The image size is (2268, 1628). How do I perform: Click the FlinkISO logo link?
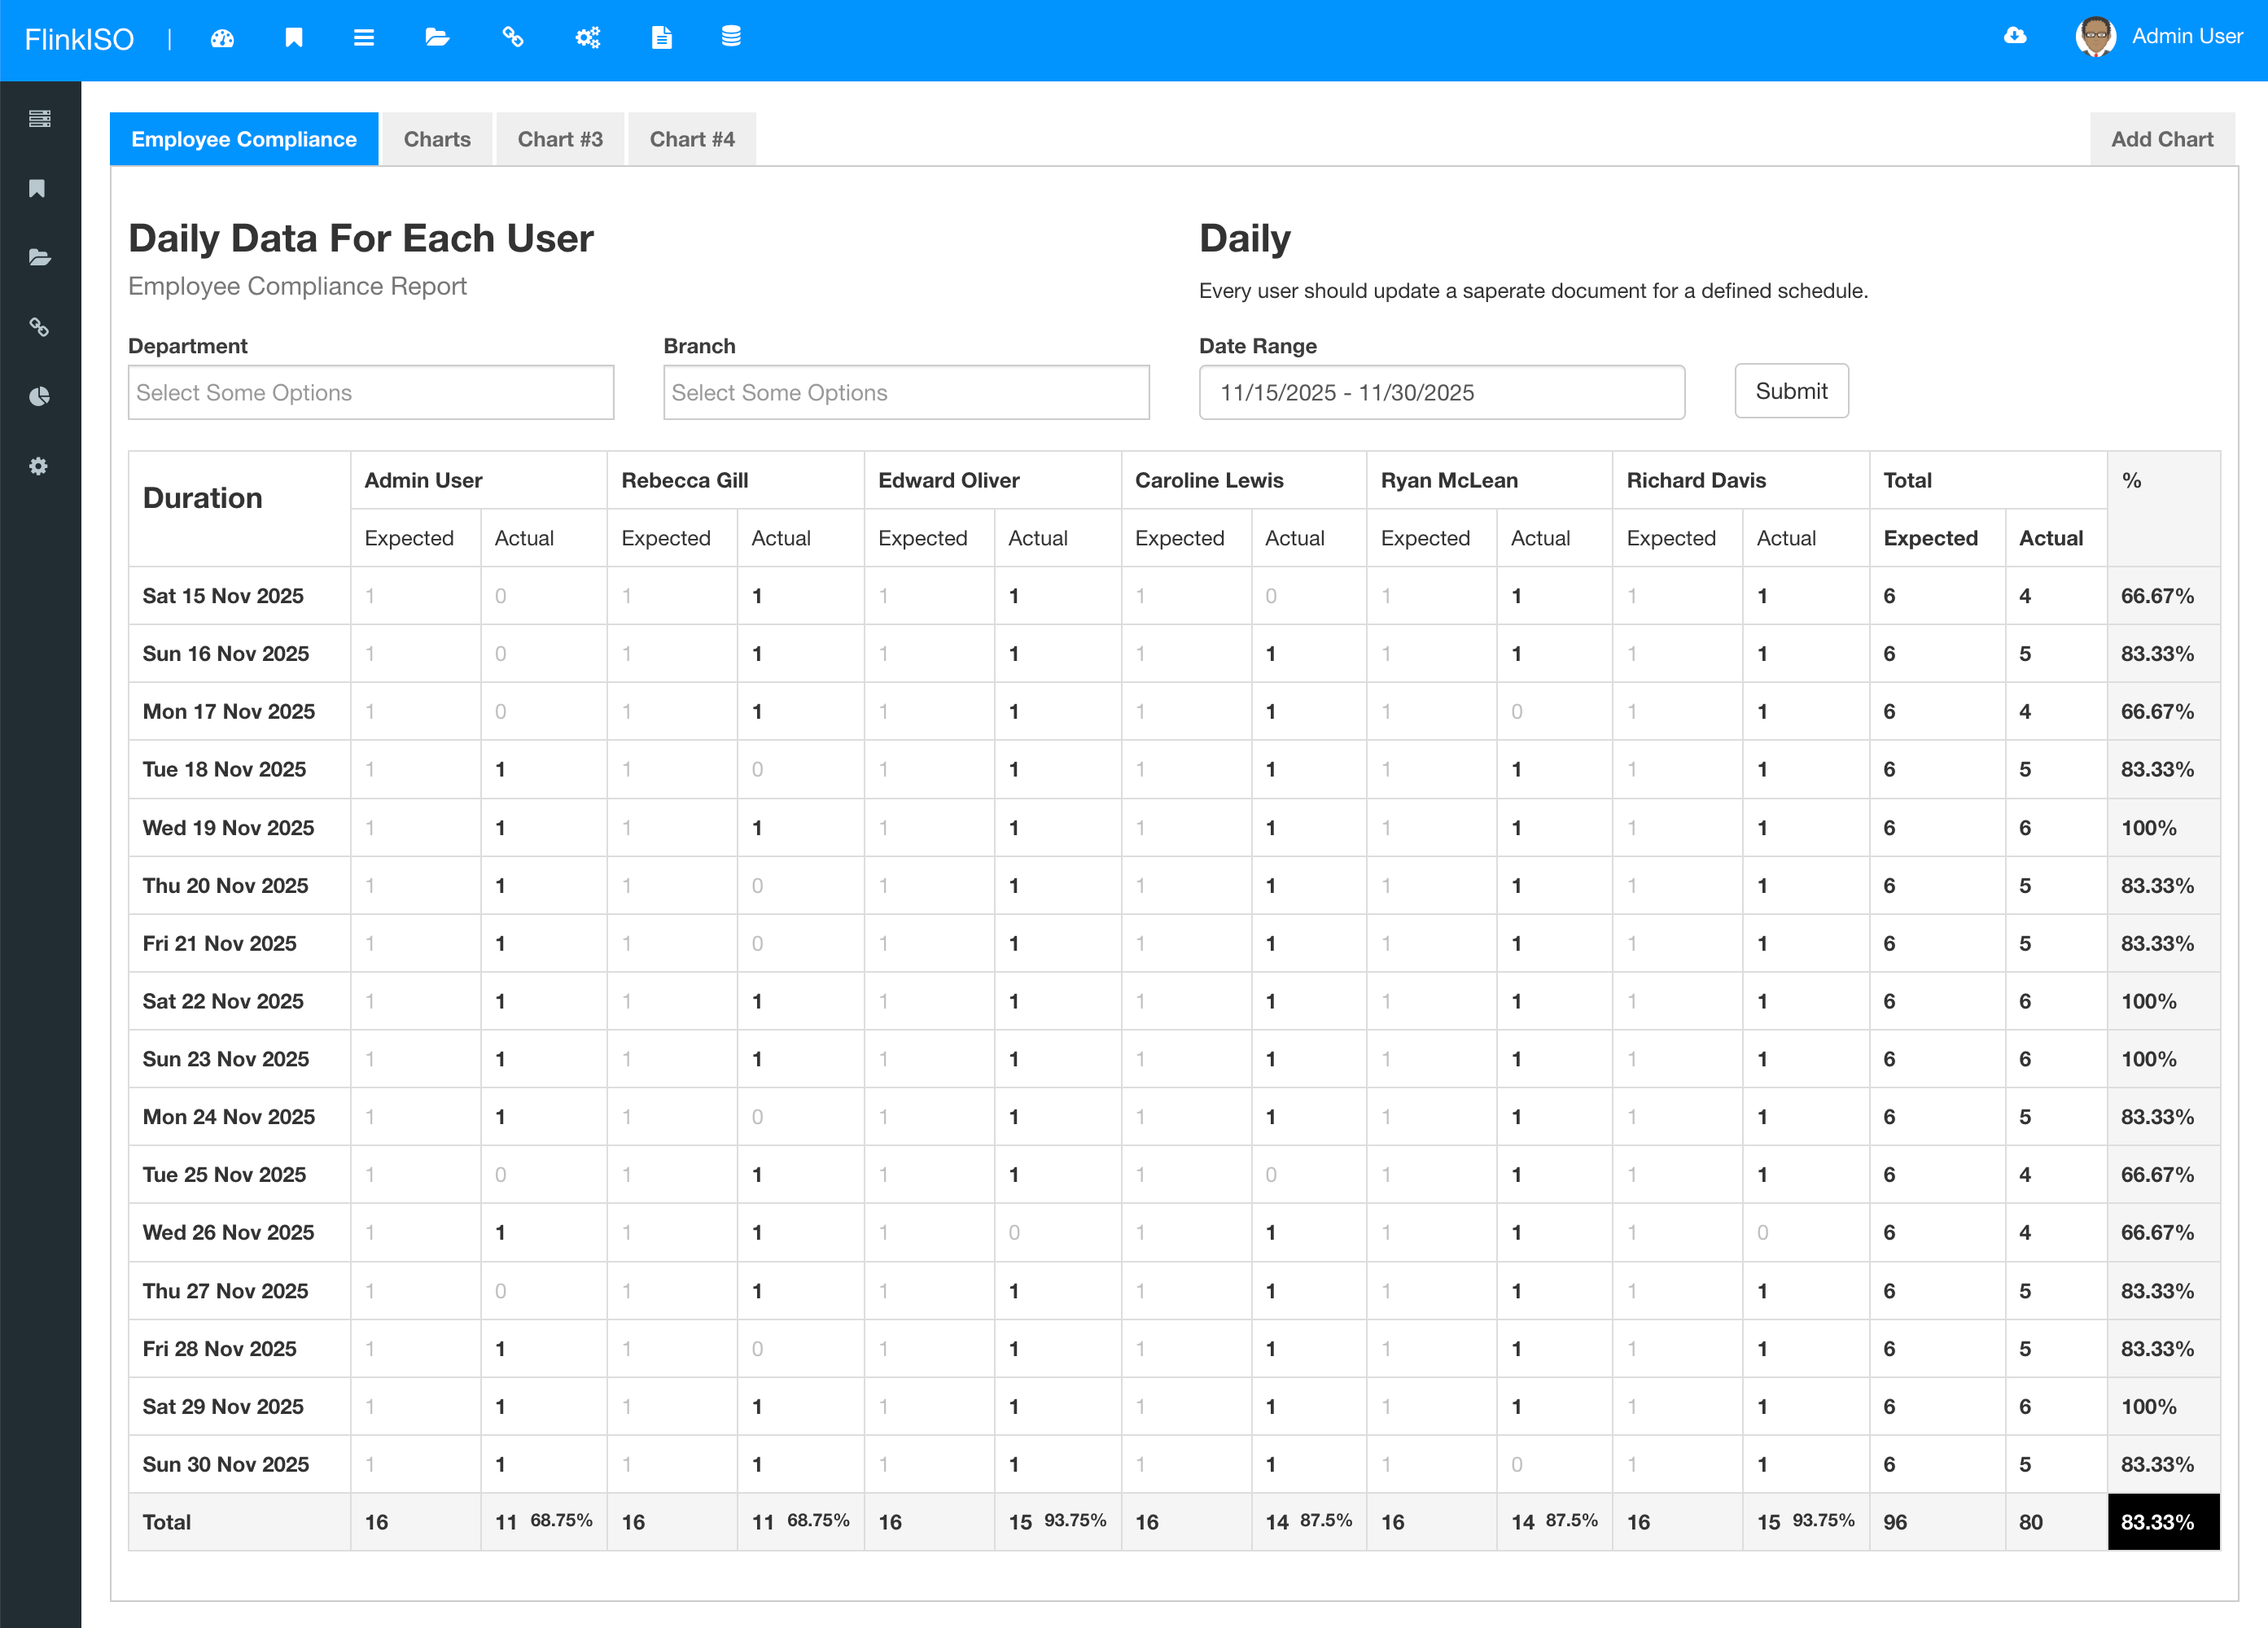(x=79, y=39)
